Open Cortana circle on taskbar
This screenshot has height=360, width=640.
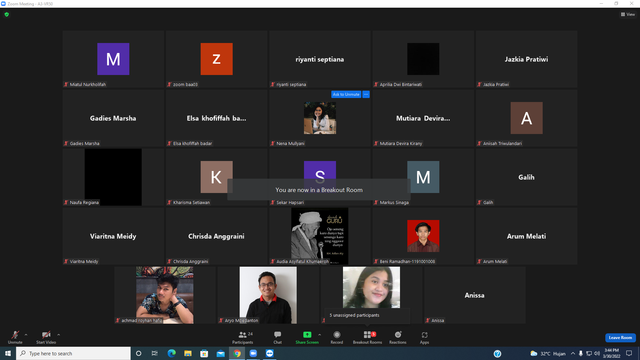click(139, 353)
